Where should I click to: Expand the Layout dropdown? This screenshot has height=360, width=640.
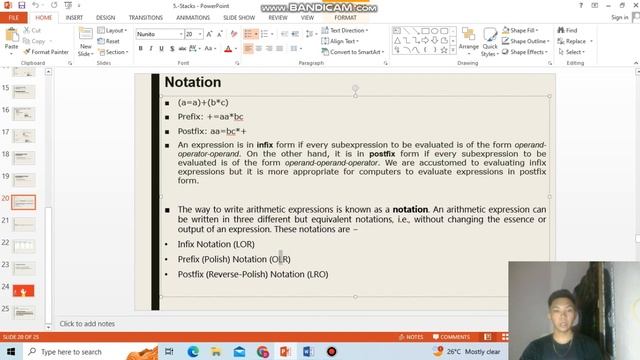point(113,31)
